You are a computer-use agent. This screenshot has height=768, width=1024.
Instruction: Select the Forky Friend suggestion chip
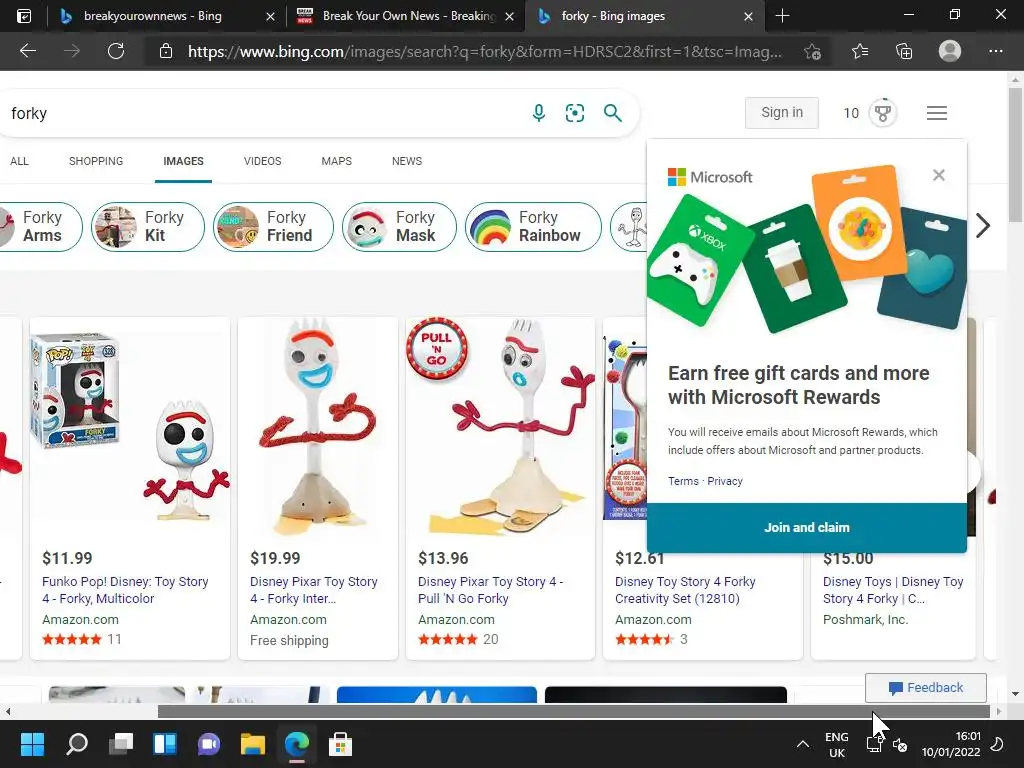tap(273, 227)
